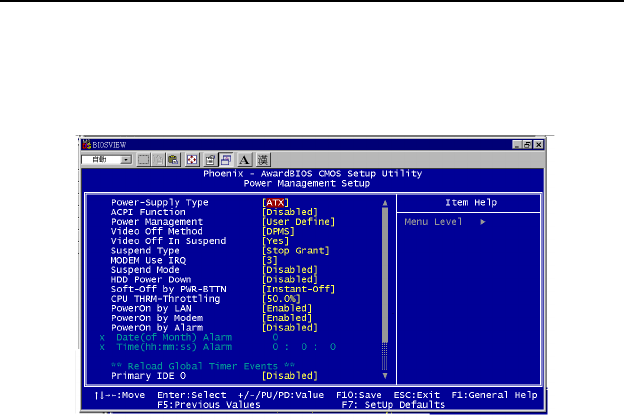The width and height of the screenshot is (624, 420).
Task: Click the Soft-Off by PWR-BTTN label
Action: tap(168, 289)
